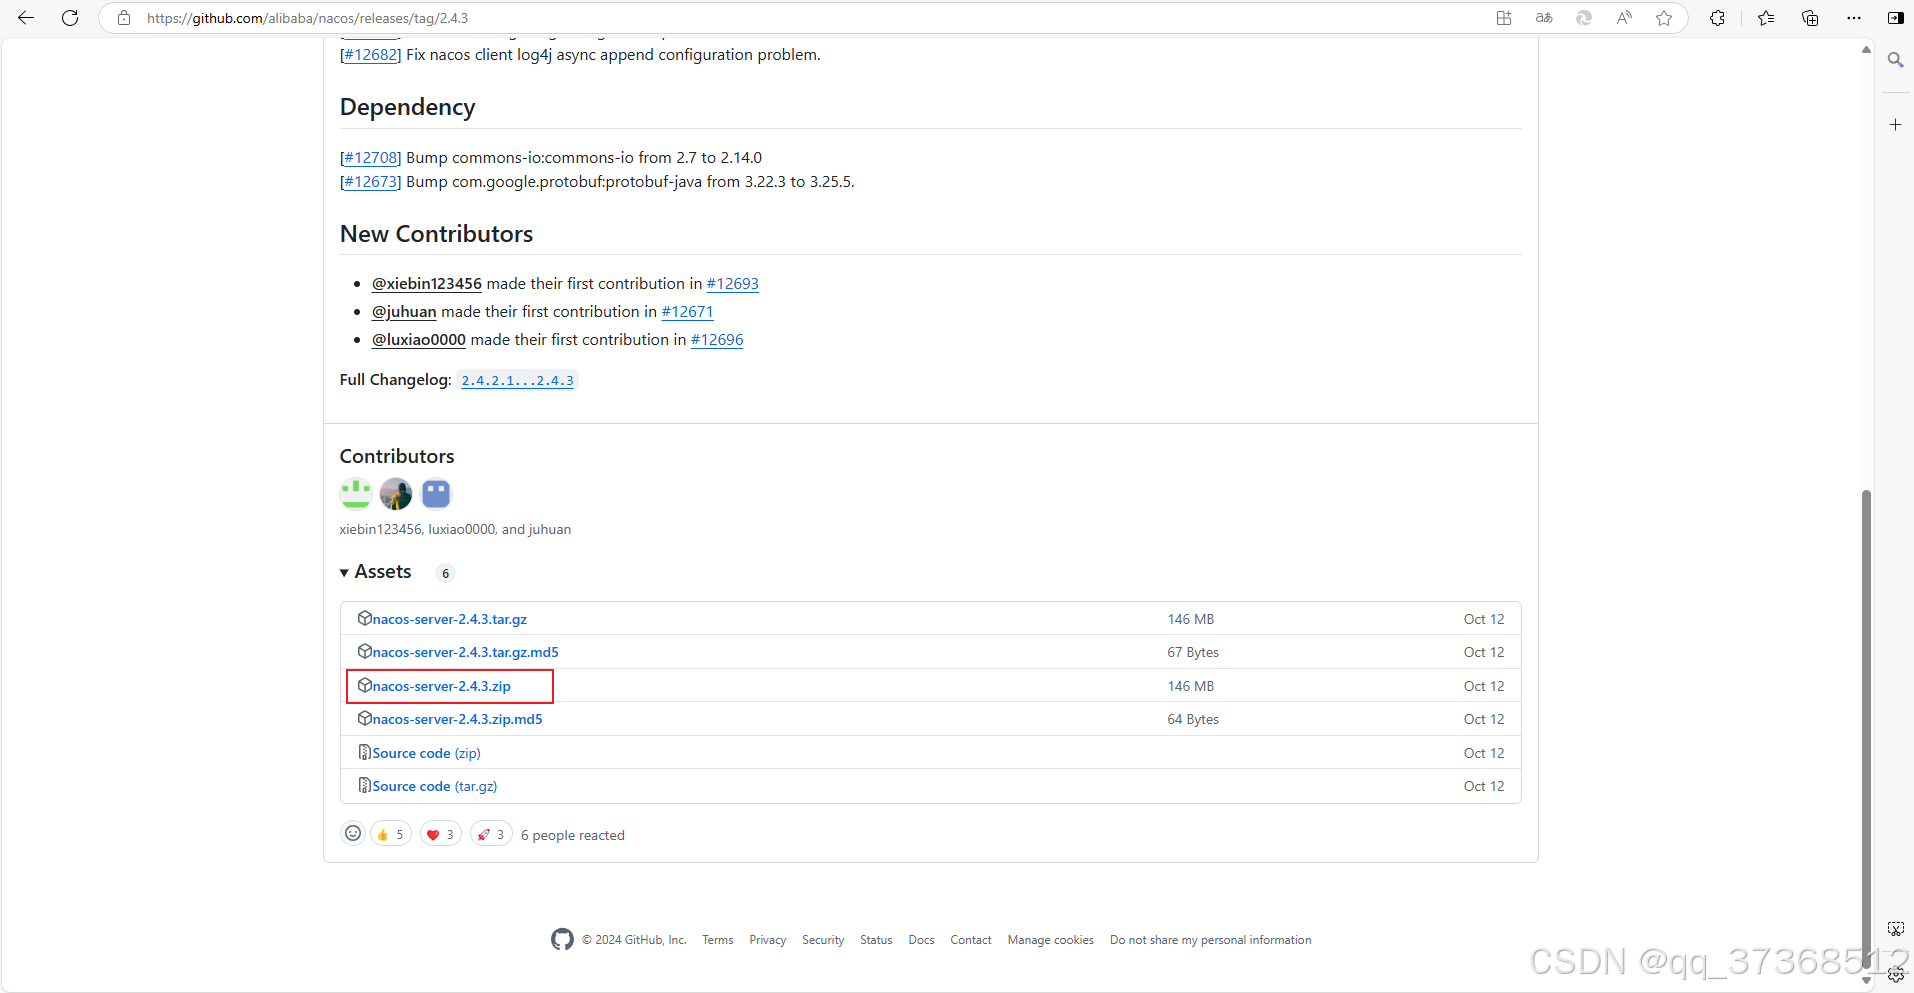Download nacos-server-2.4.3.zip.md5
The width and height of the screenshot is (1914, 993).
[x=457, y=719]
